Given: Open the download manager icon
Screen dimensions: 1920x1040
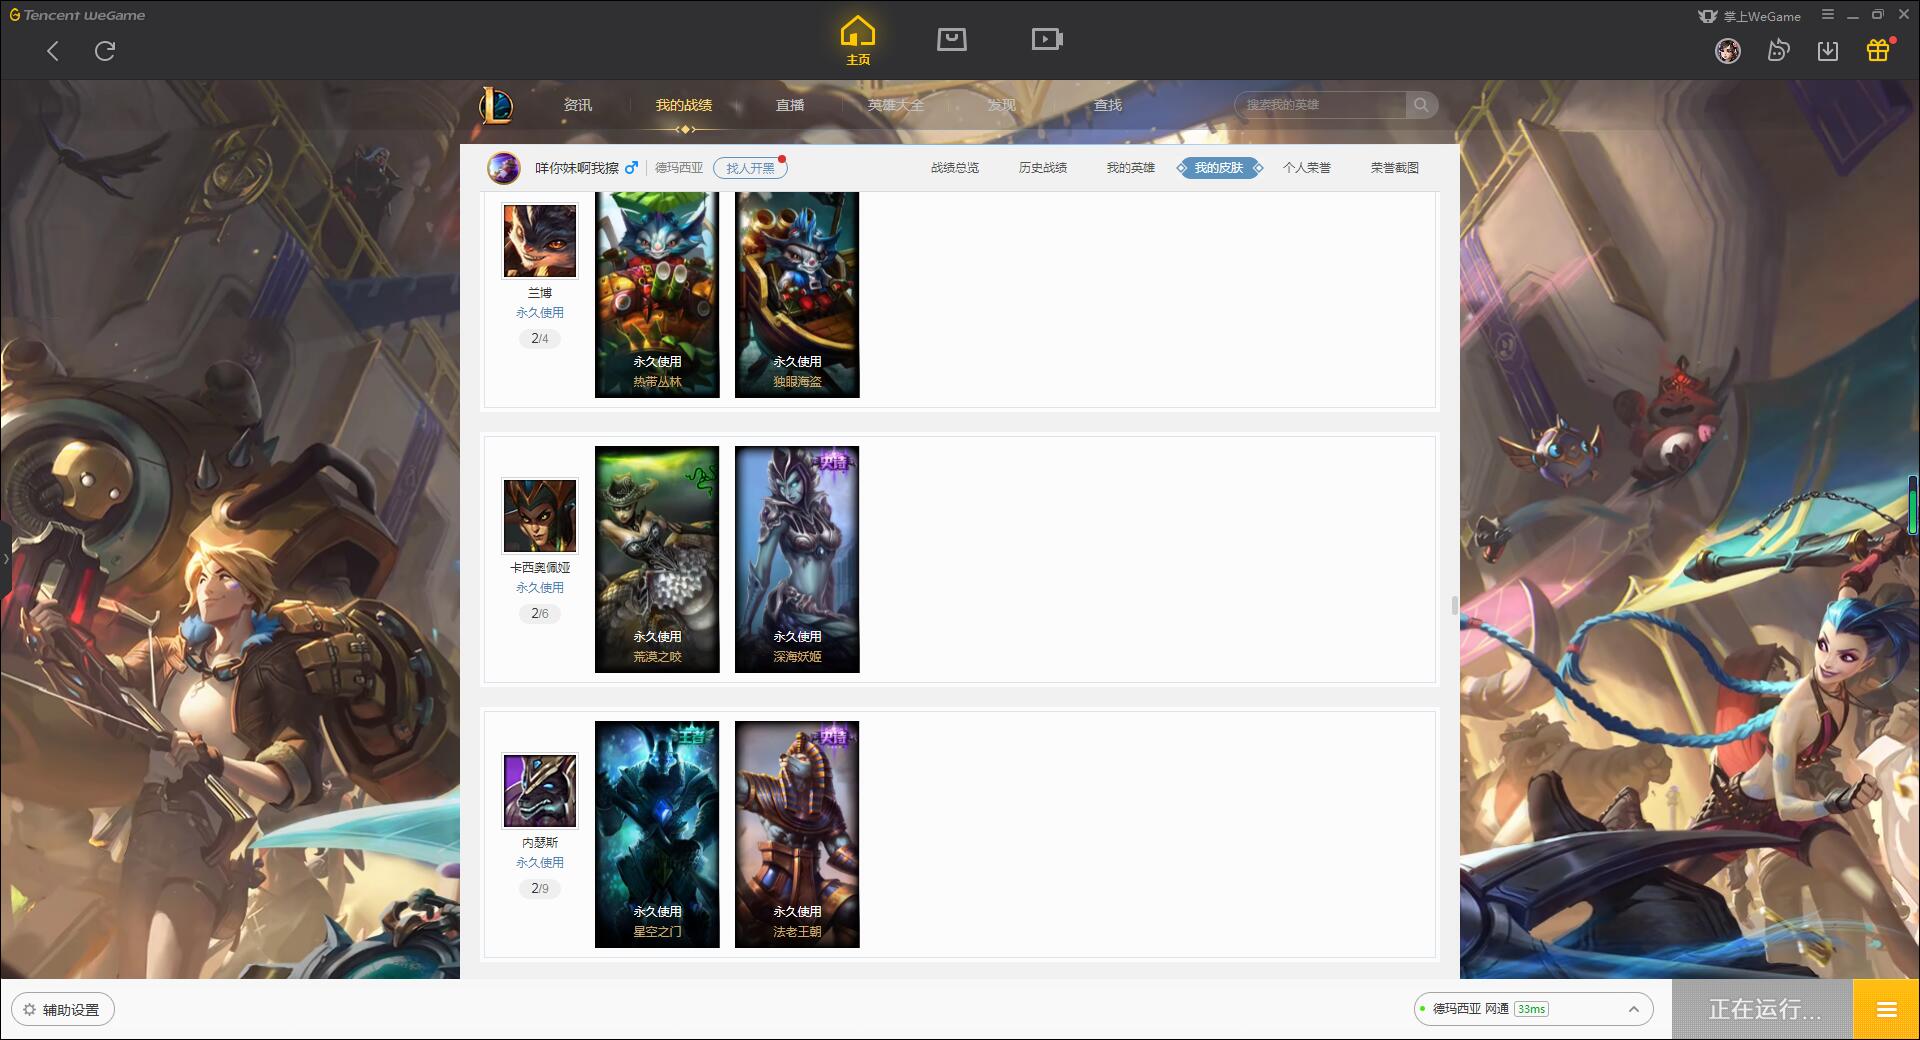Looking at the screenshot, I should click(1828, 51).
